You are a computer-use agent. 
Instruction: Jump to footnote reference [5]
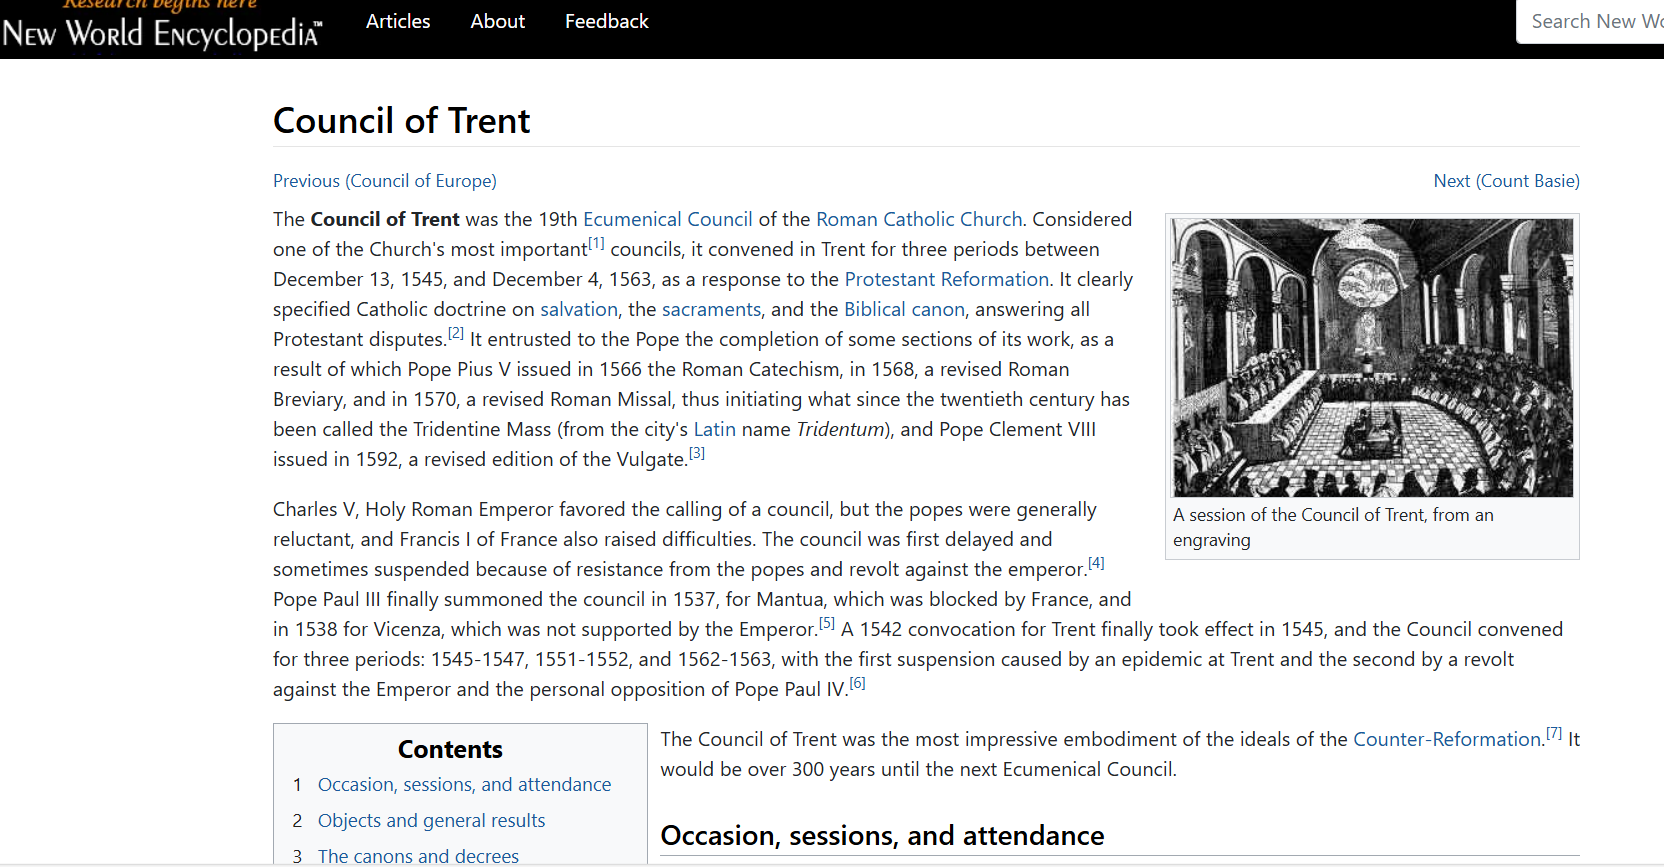pyautogui.click(x=827, y=623)
